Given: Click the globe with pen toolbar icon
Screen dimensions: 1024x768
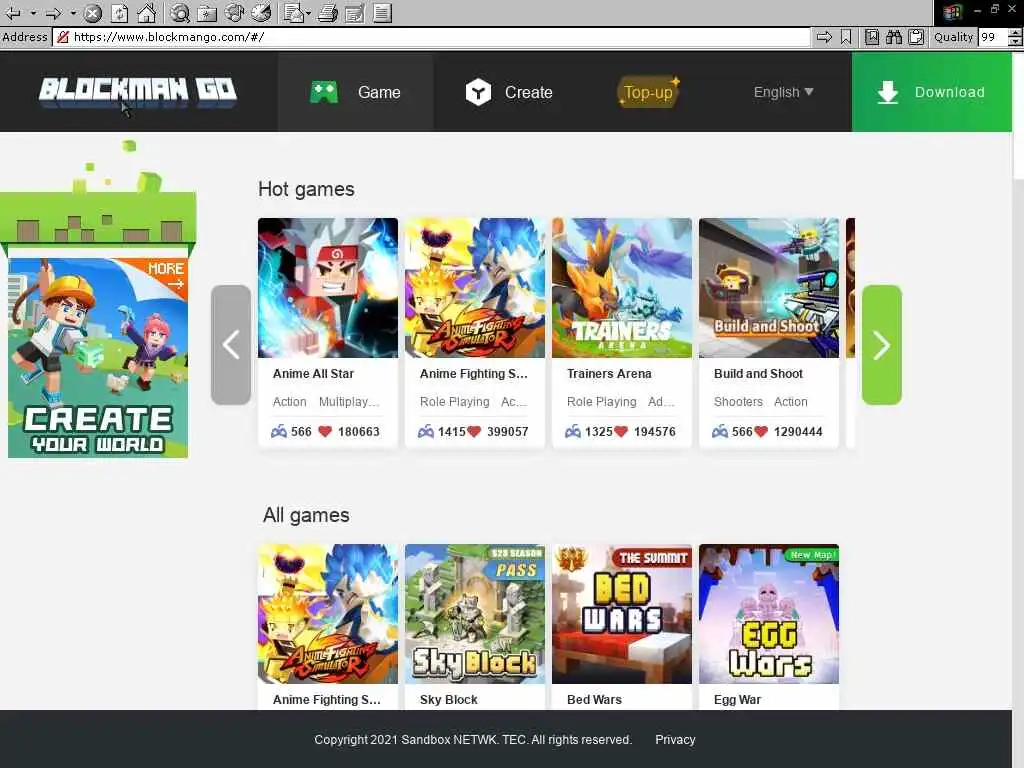Looking at the screenshot, I should click(x=261, y=12).
